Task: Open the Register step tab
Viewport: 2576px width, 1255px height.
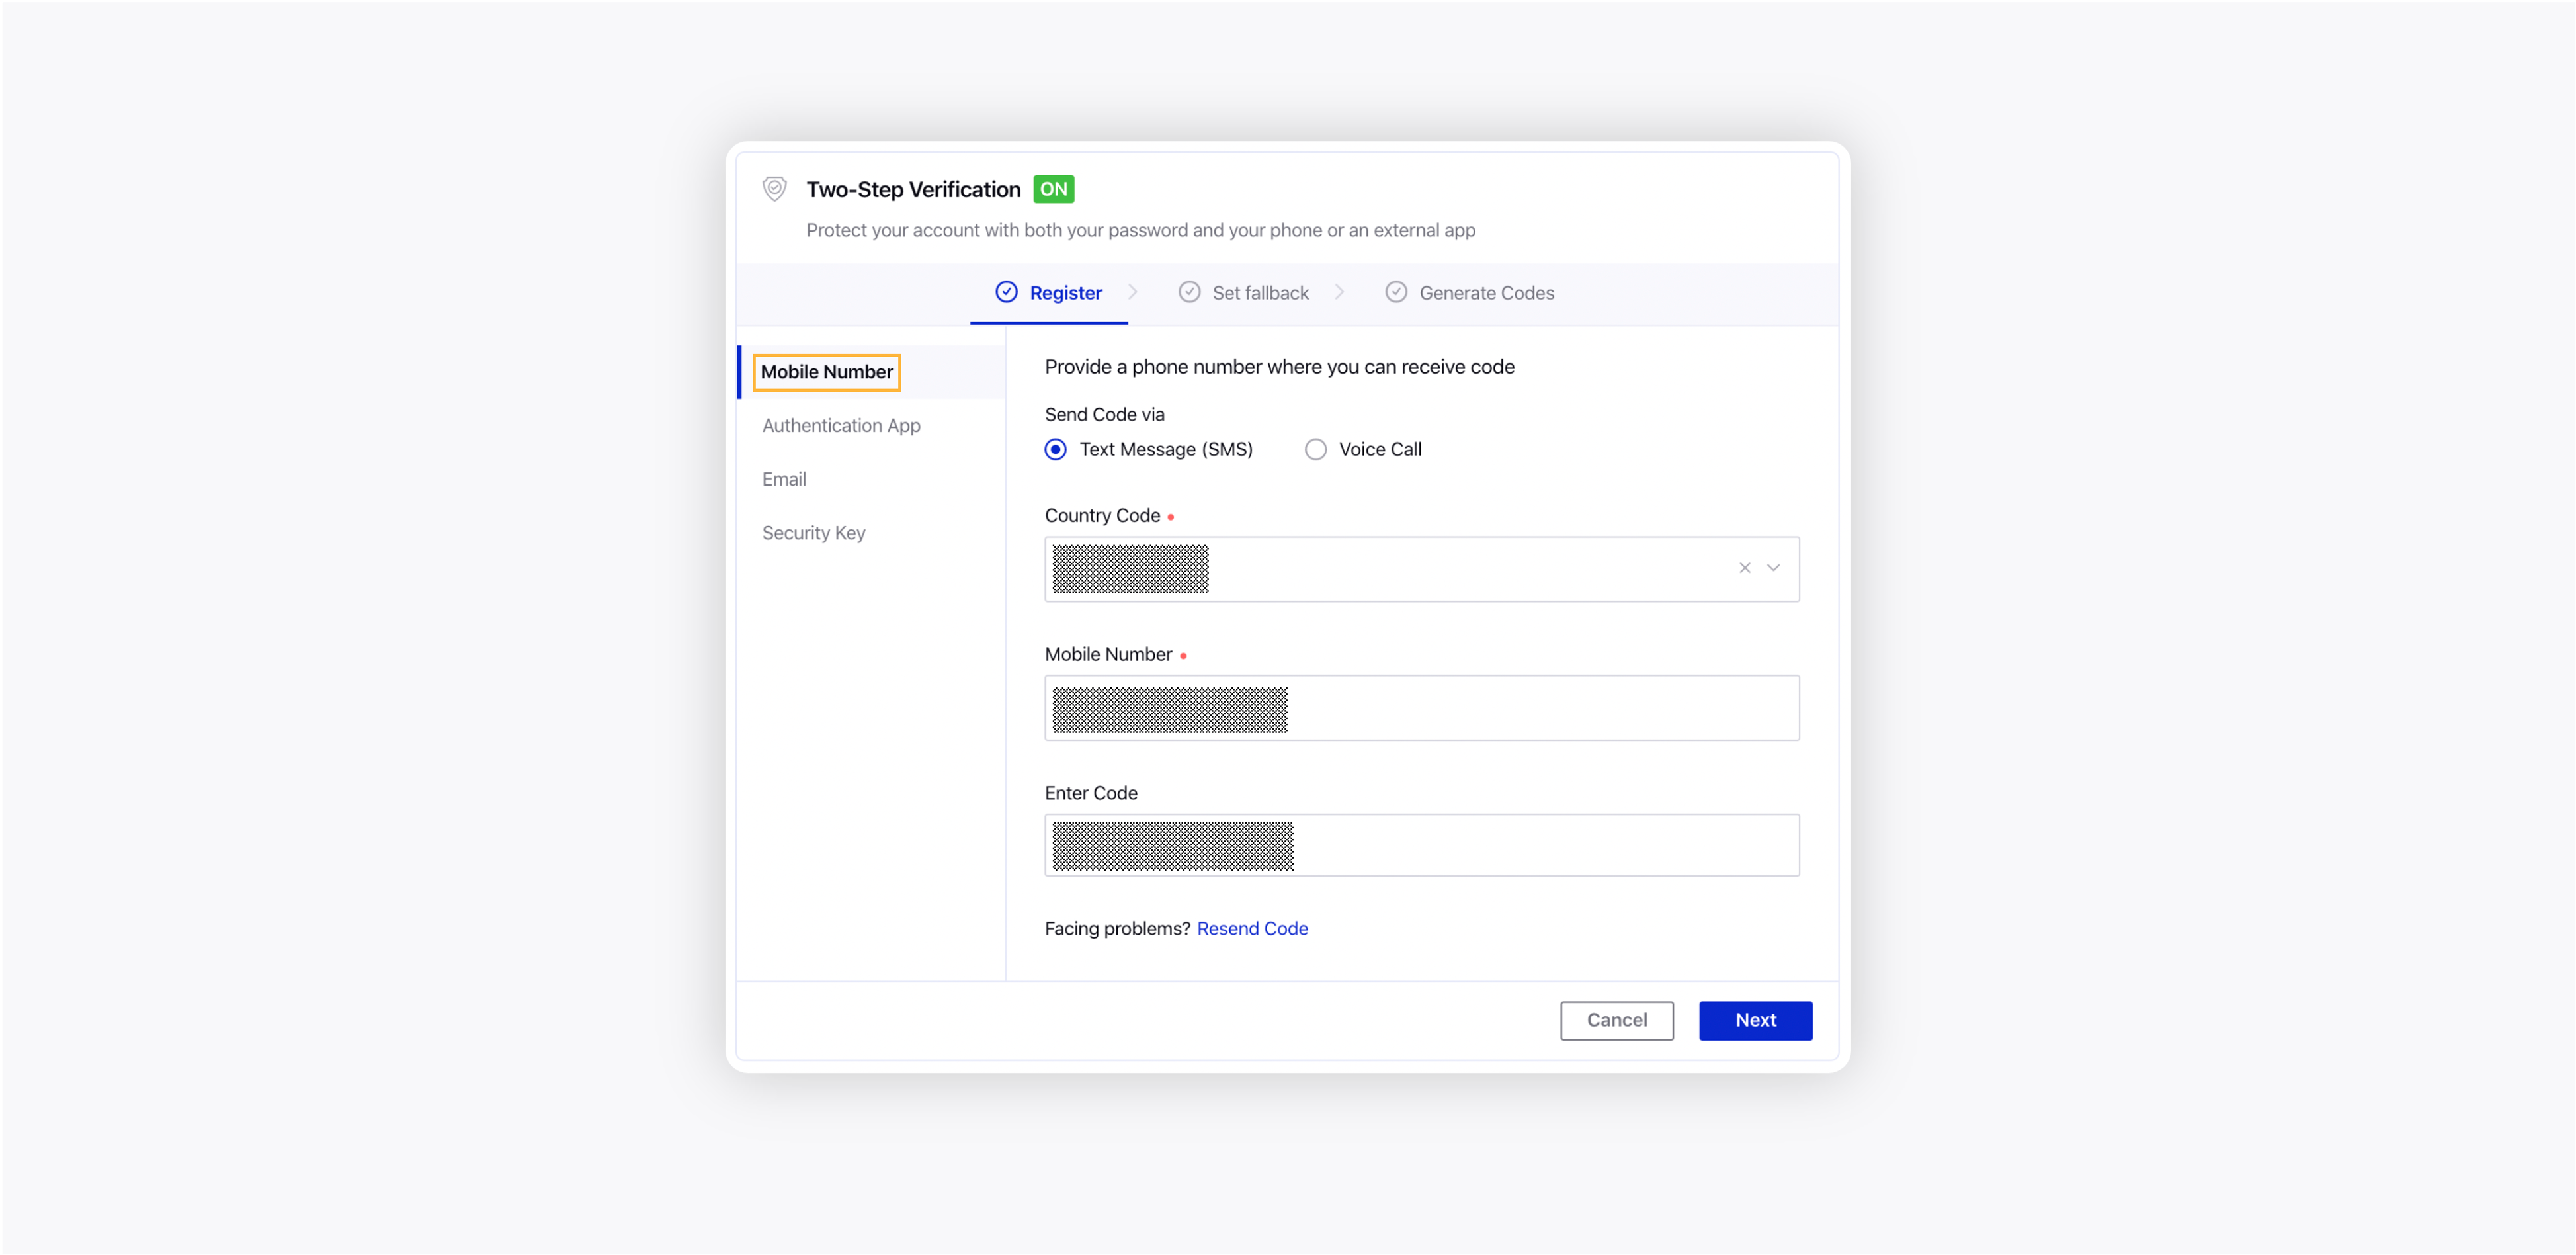Action: click(x=1049, y=293)
